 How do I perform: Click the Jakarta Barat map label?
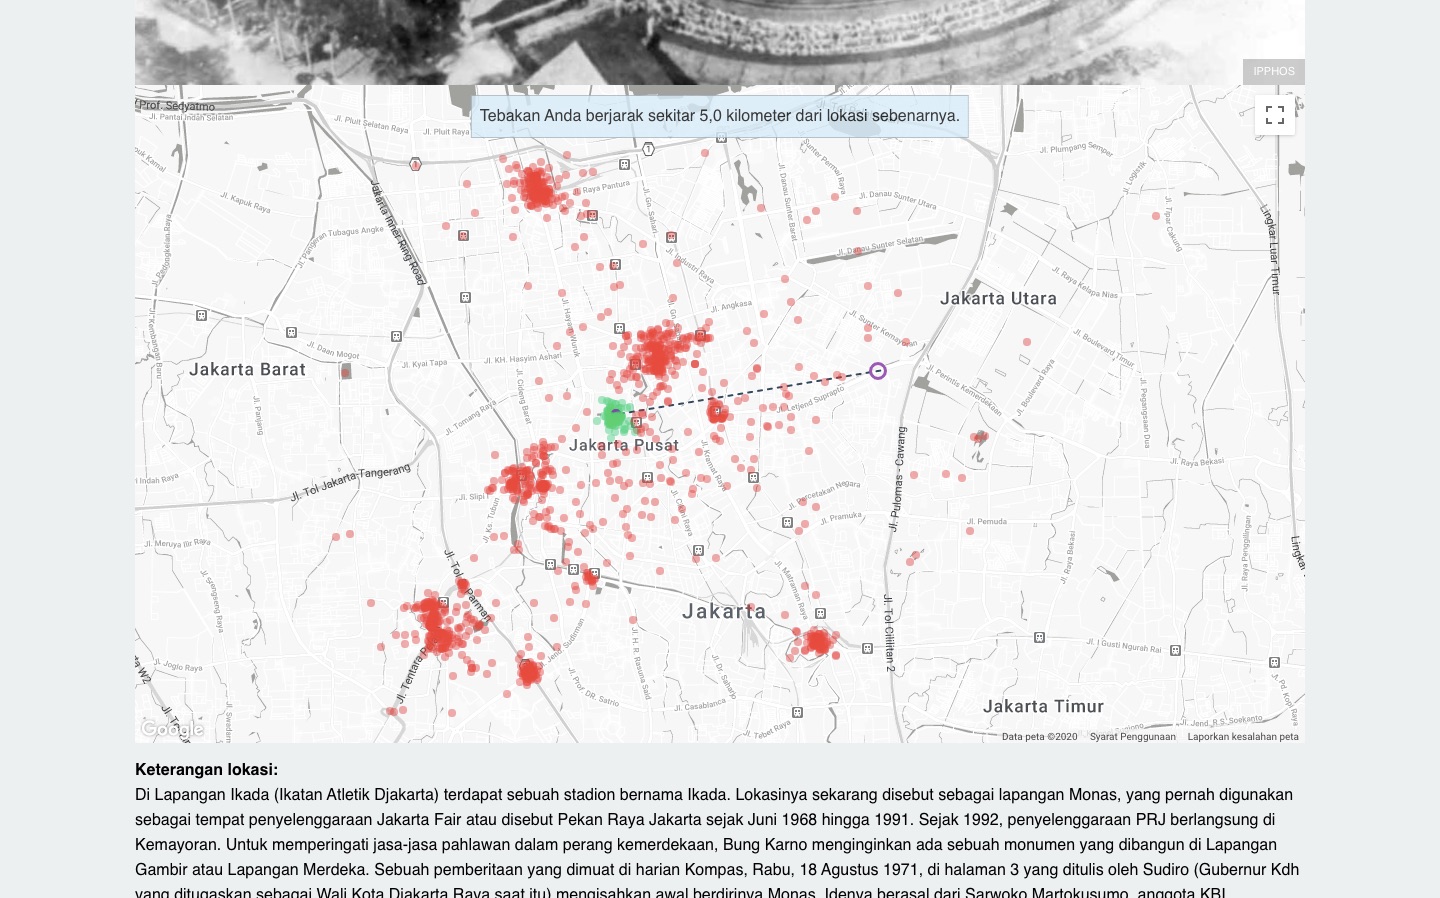pyautogui.click(x=247, y=369)
